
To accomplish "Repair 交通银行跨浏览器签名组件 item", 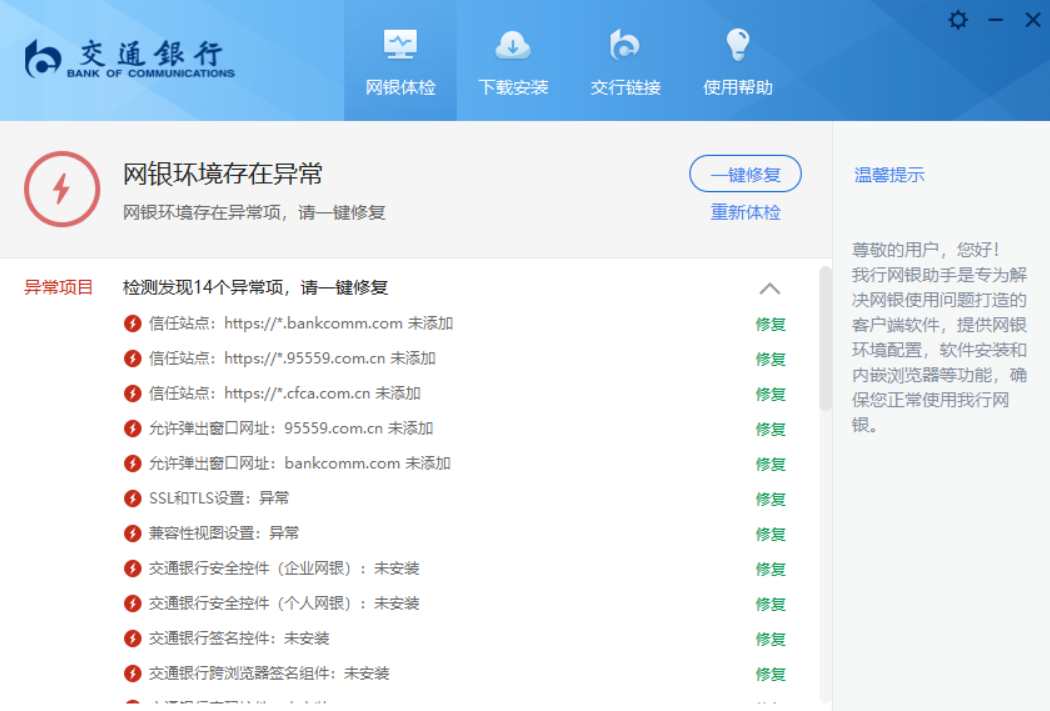I will [770, 674].
